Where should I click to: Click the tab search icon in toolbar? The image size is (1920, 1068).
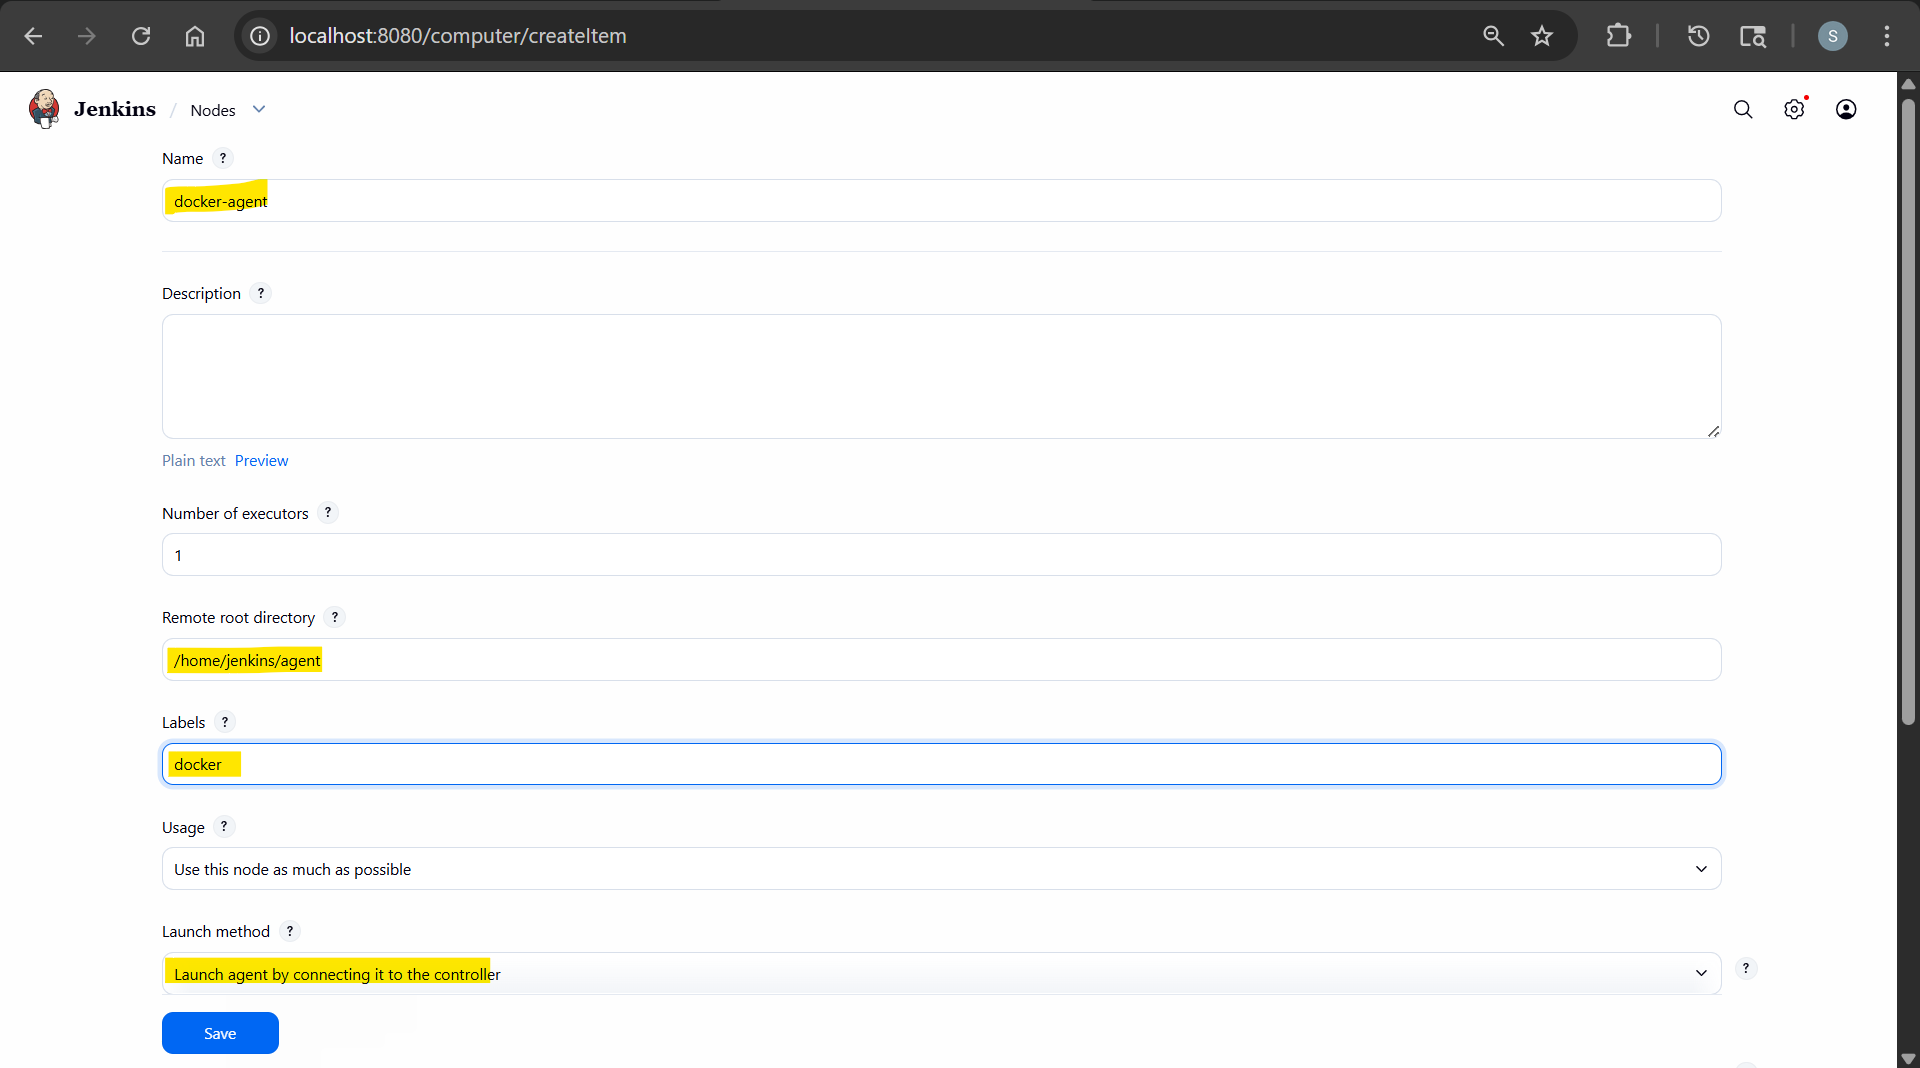1753,36
